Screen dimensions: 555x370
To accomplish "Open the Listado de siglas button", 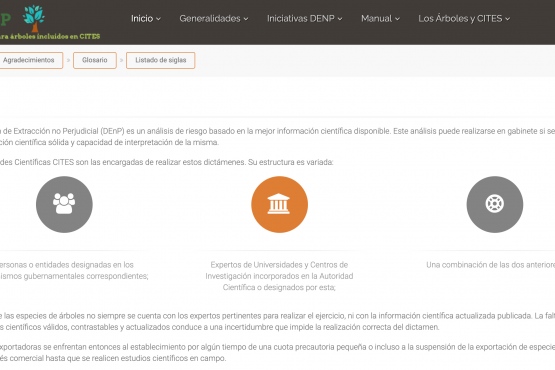I will (x=160, y=60).
